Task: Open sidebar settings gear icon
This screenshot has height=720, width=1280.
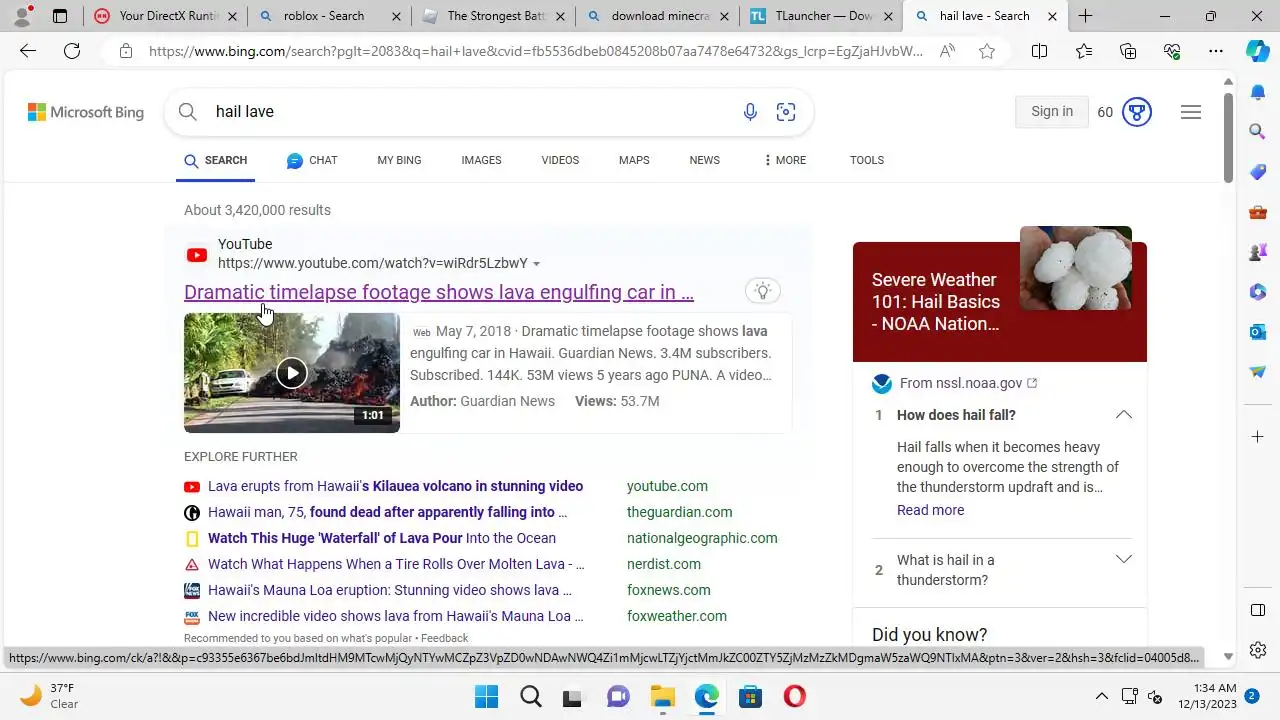Action: (x=1258, y=650)
